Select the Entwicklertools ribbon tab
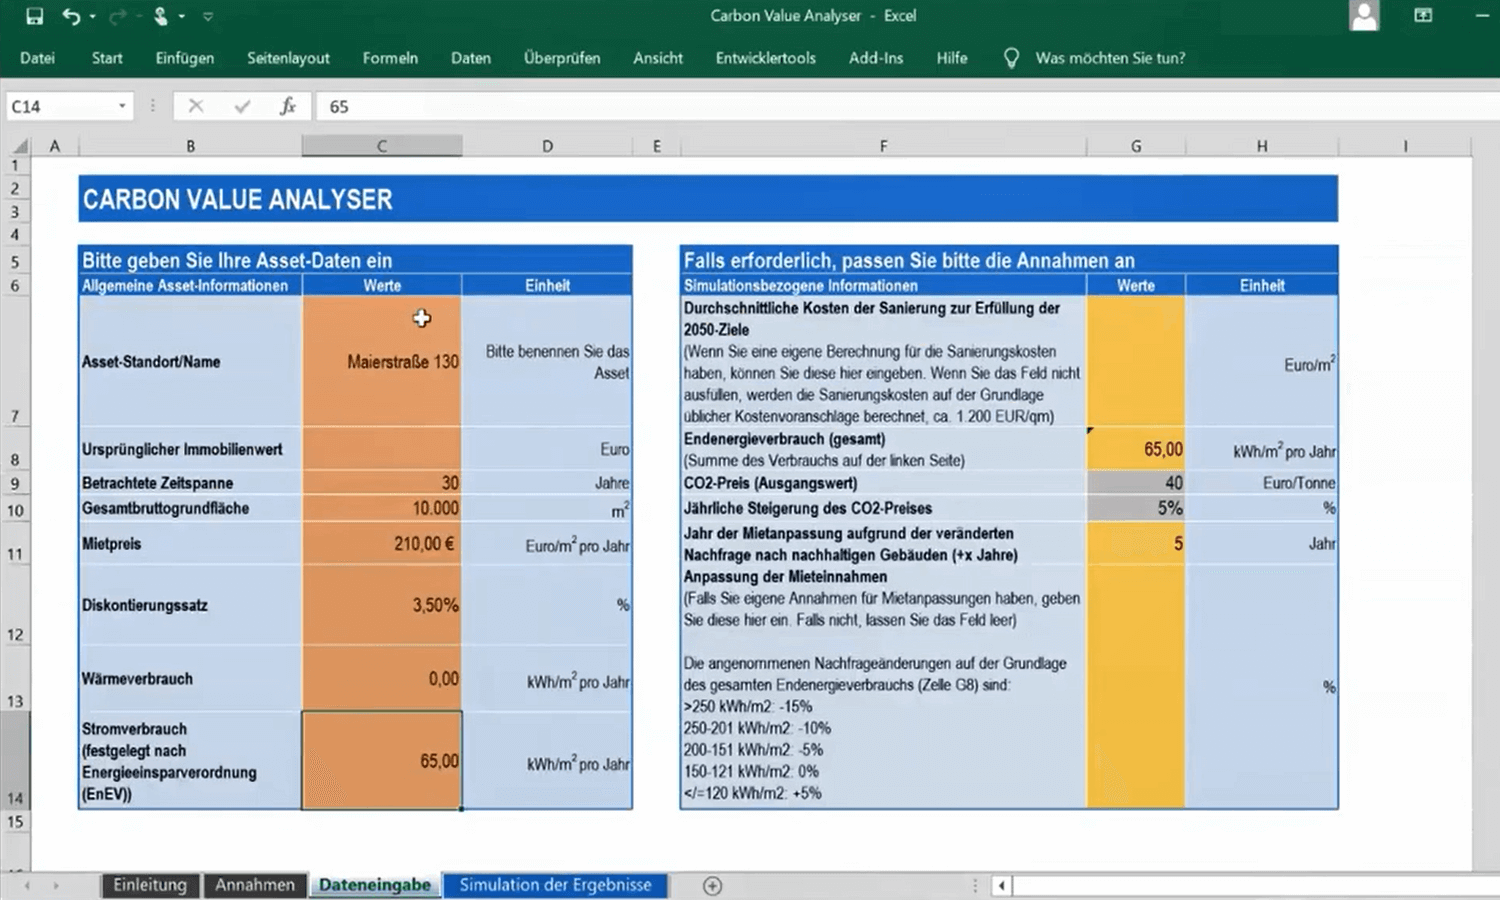 point(766,58)
